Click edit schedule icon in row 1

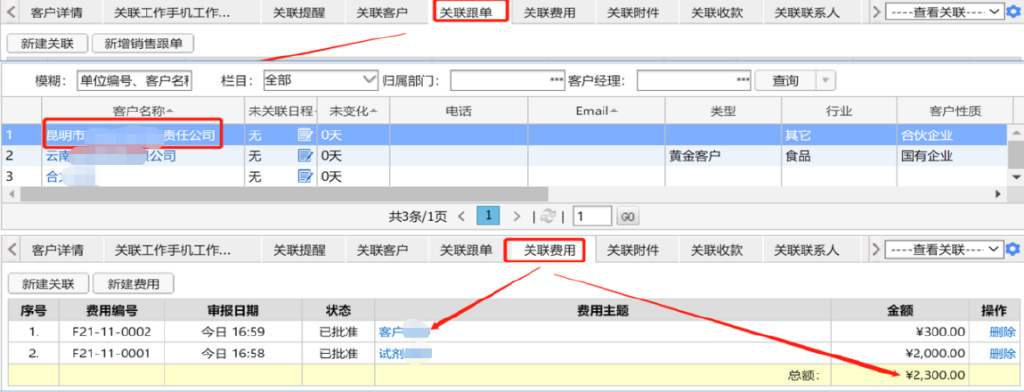pos(305,135)
